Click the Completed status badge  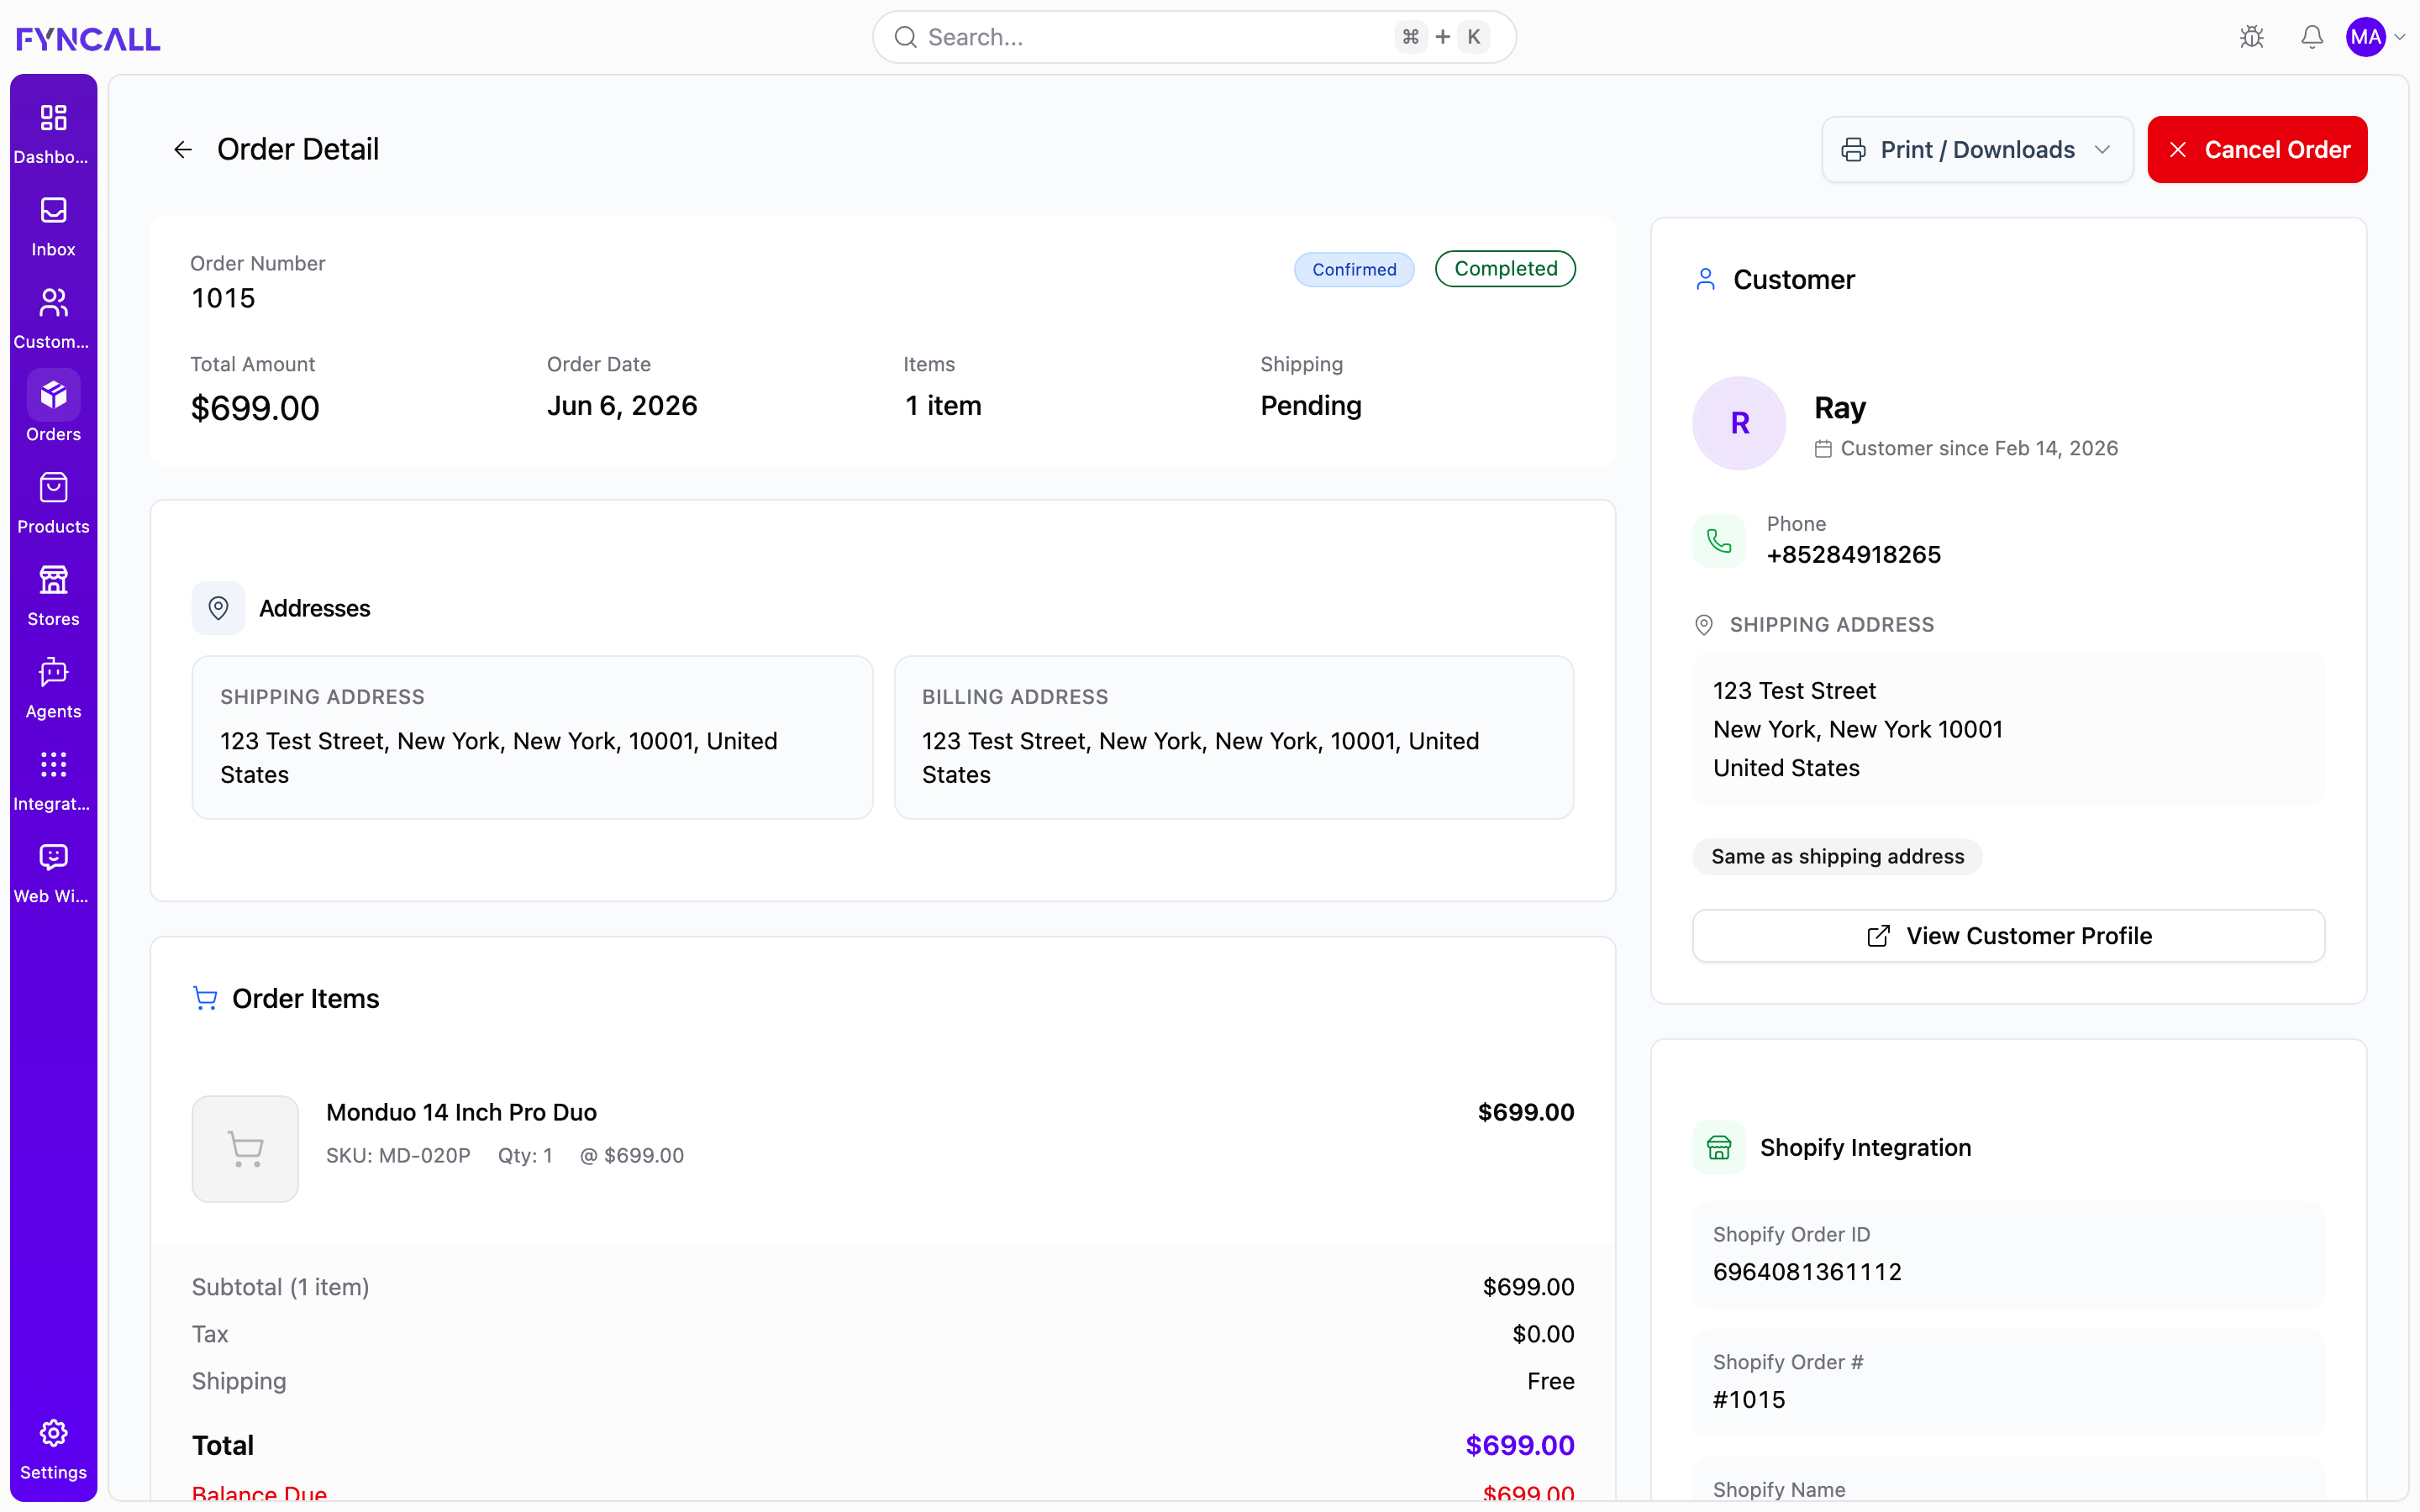tap(1505, 268)
